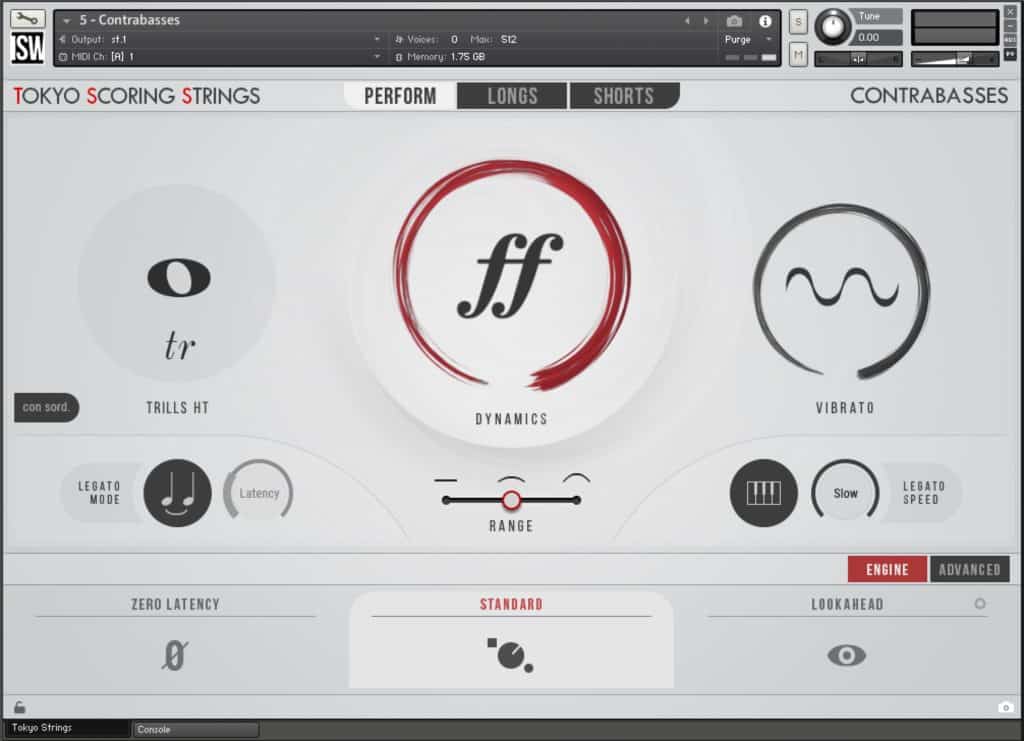Screen dimensions: 1024x741
Task: Go to previous instrument arrow
Action: click(x=687, y=22)
